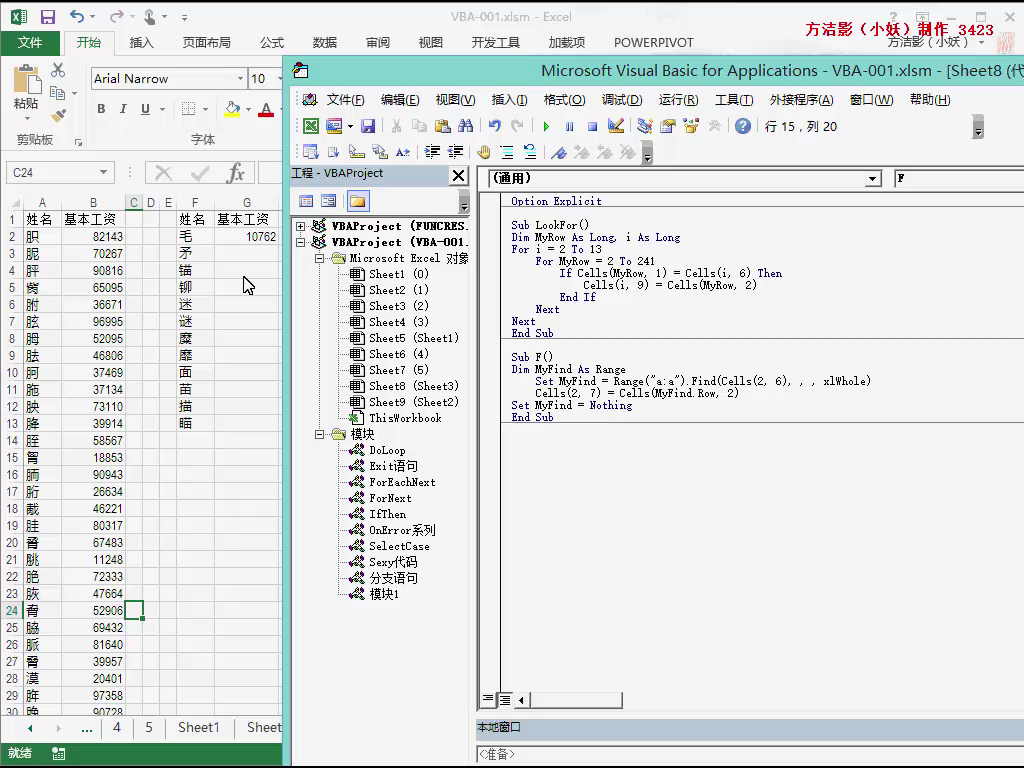
Task: Toggle Design Mode icon in VBA toolbar
Action: (x=615, y=126)
